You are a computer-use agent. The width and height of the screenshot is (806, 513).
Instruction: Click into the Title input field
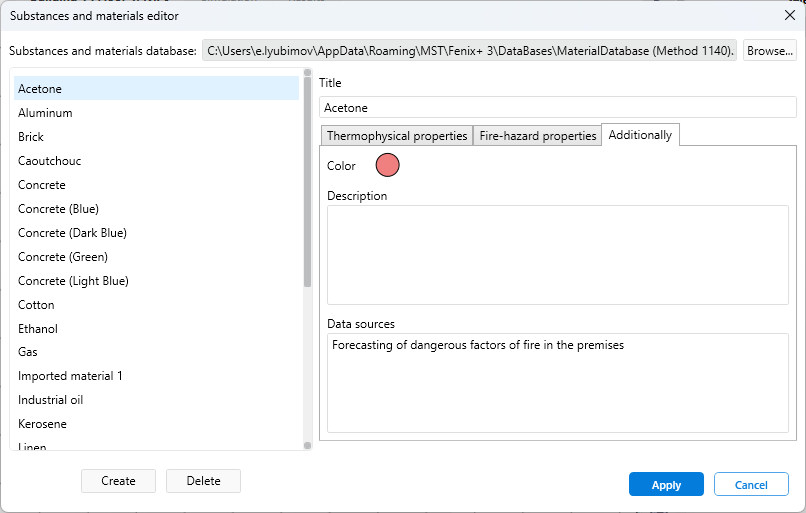[557, 108]
